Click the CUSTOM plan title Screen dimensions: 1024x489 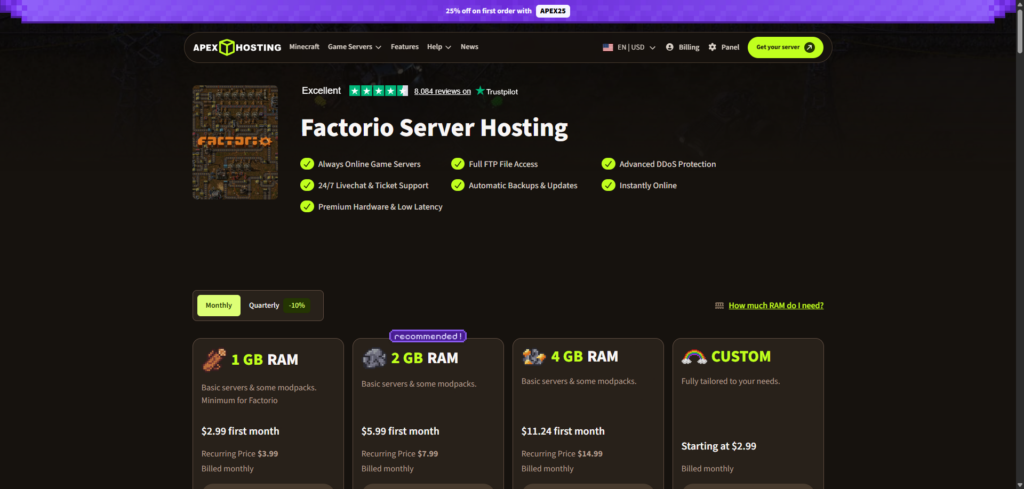click(x=741, y=356)
